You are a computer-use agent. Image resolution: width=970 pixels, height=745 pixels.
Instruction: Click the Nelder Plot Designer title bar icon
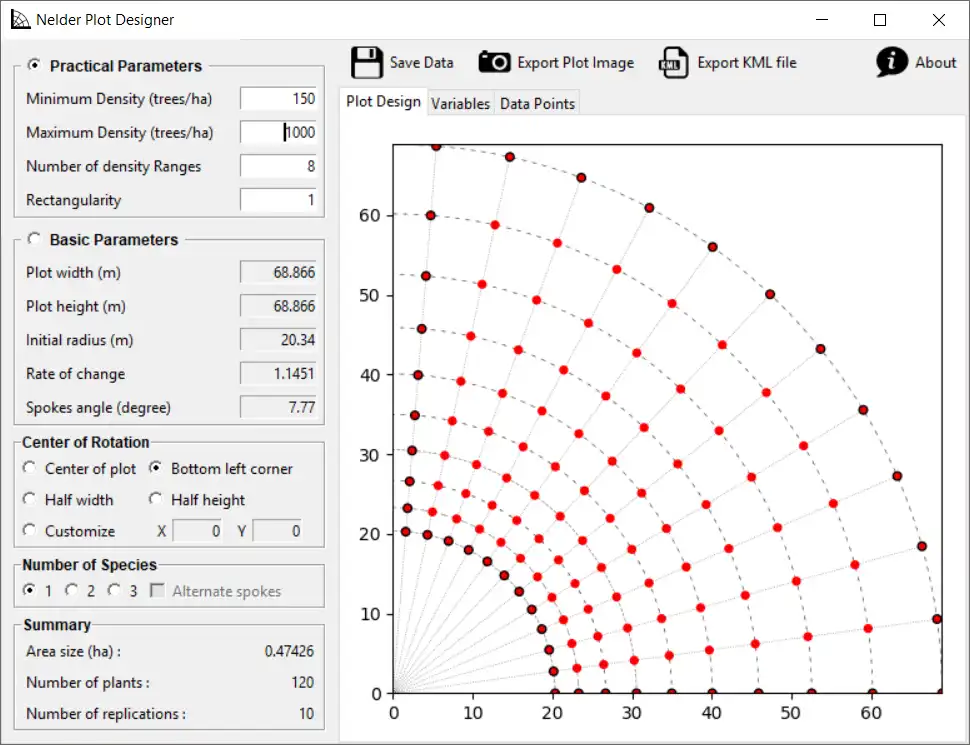click(x=20, y=20)
